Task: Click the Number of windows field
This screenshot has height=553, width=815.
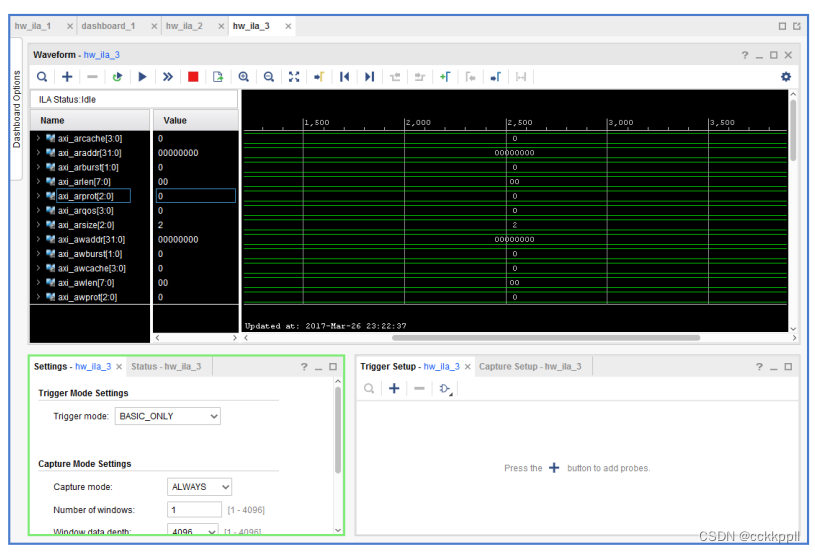Action: (193, 510)
